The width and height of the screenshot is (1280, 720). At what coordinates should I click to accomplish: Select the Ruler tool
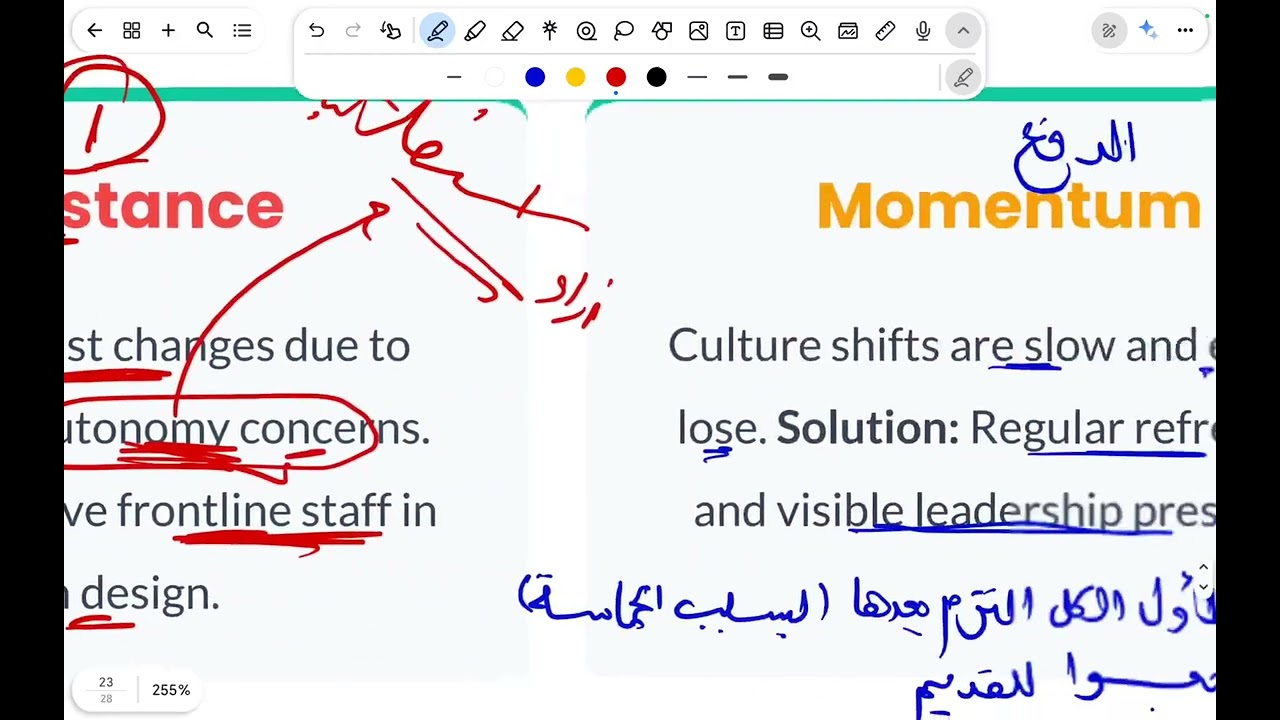pos(885,31)
